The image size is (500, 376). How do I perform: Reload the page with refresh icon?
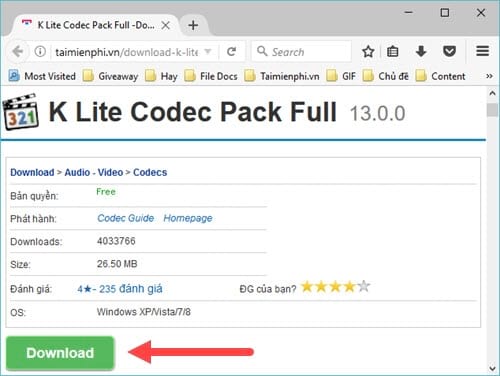click(231, 52)
